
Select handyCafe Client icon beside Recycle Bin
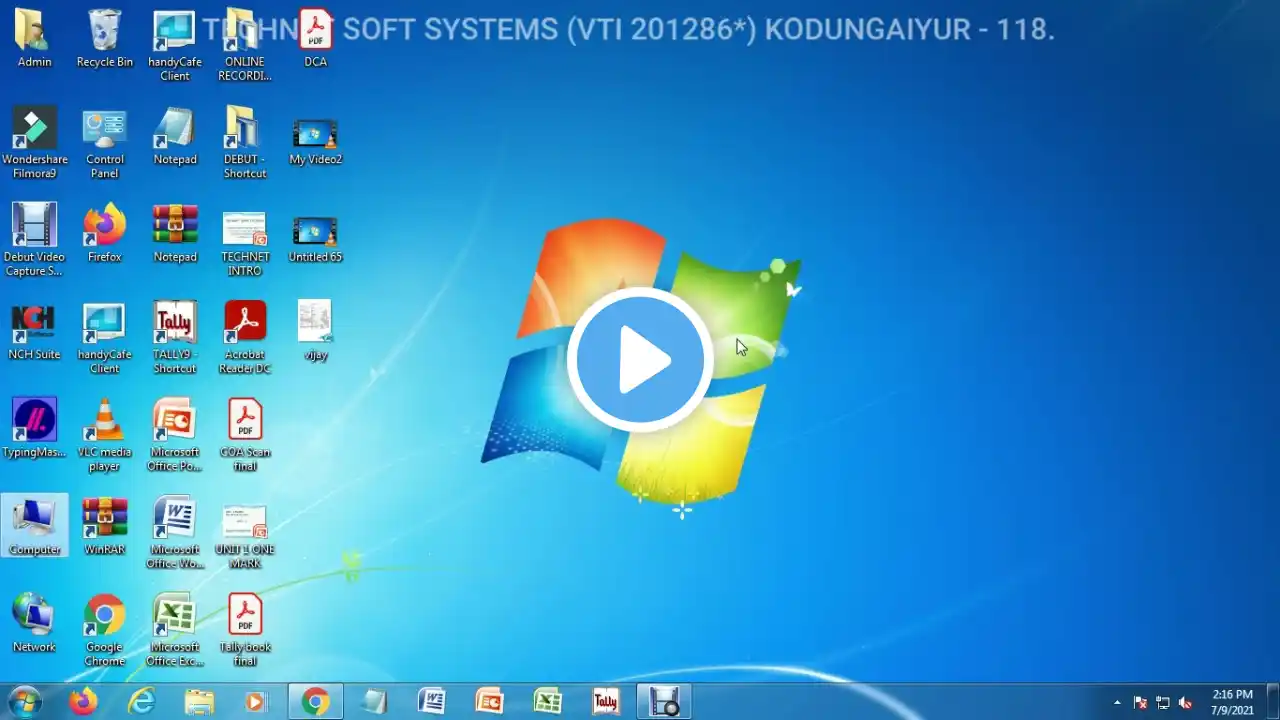pyautogui.click(x=175, y=45)
